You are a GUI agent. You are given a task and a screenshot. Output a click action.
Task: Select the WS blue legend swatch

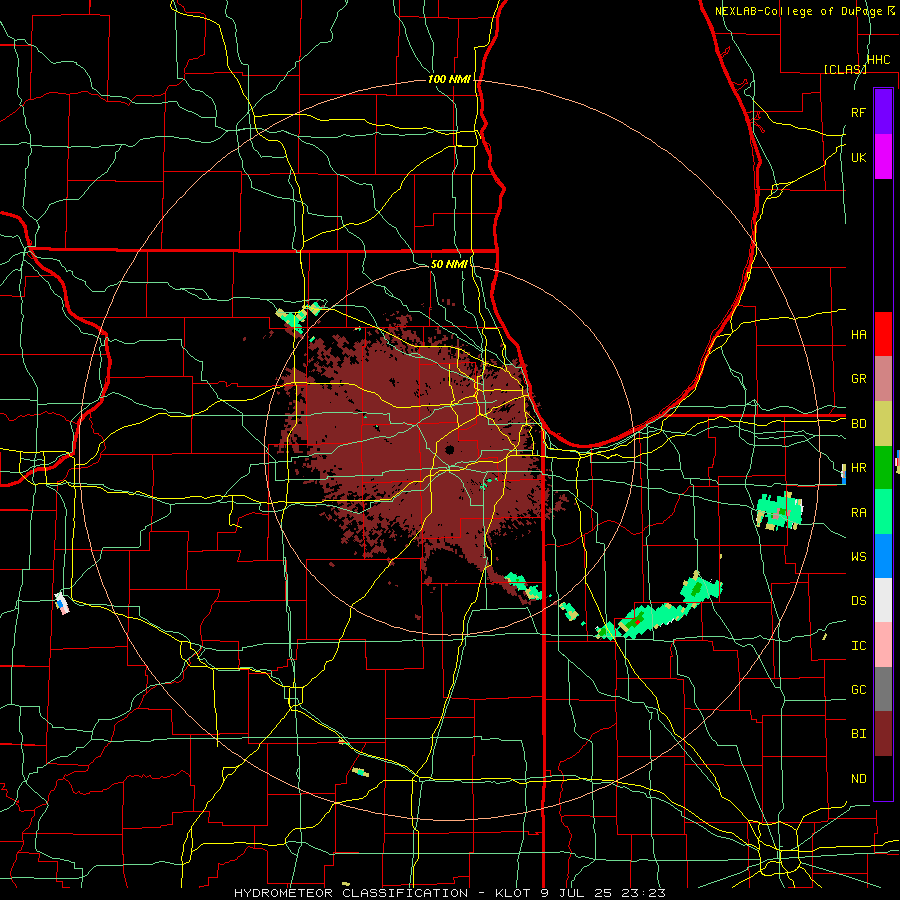[x=883, y=556]
